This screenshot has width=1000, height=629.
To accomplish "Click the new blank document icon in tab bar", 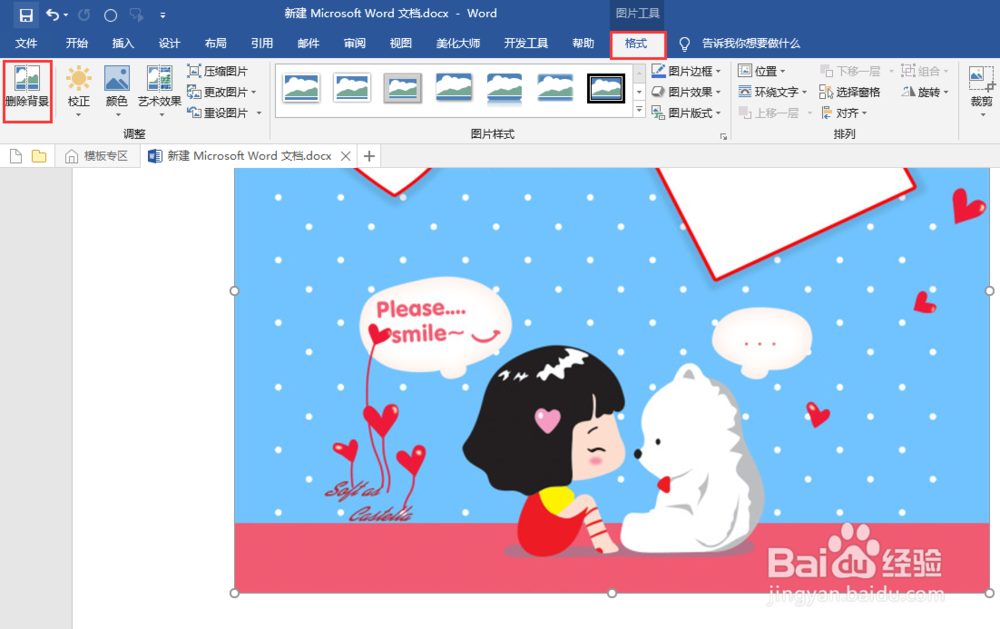I will tap(15, 156).
